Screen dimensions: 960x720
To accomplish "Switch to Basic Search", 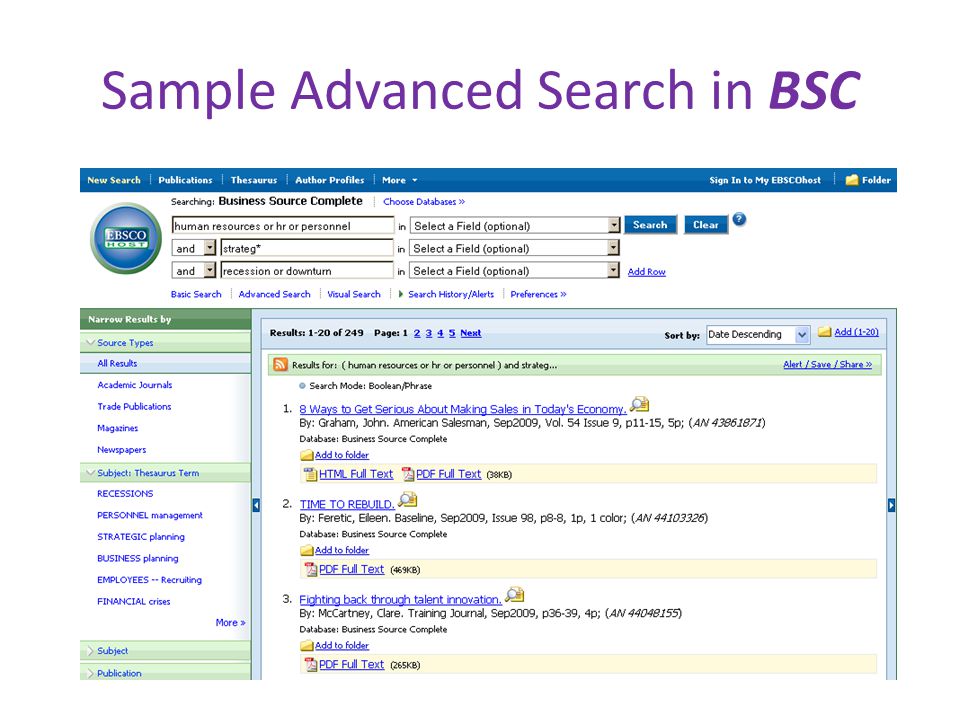I will click(x=196, y=294).
